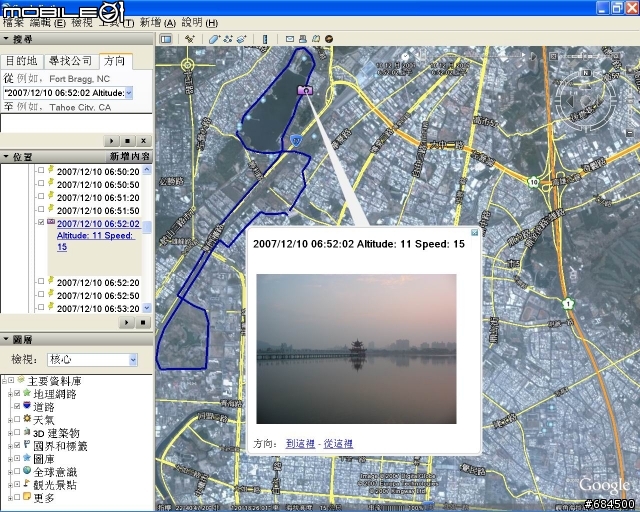640x512 pixels.
Task: Check the 2007/12/10 06:50:20 checkbox
Action: point(41,170)
